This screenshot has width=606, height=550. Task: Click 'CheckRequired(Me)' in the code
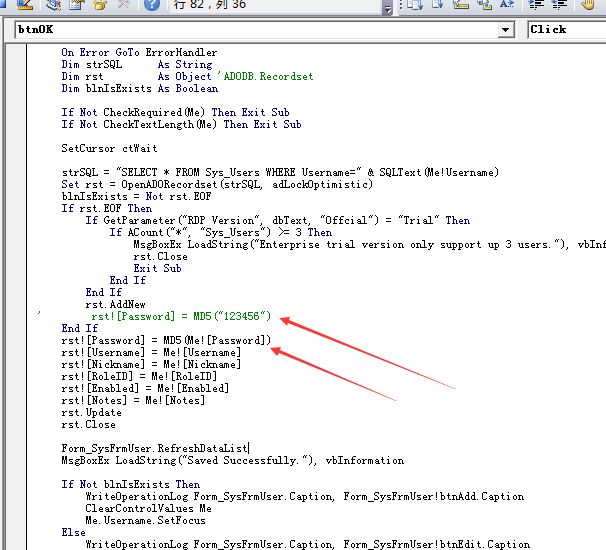click(x=154, y=112)
